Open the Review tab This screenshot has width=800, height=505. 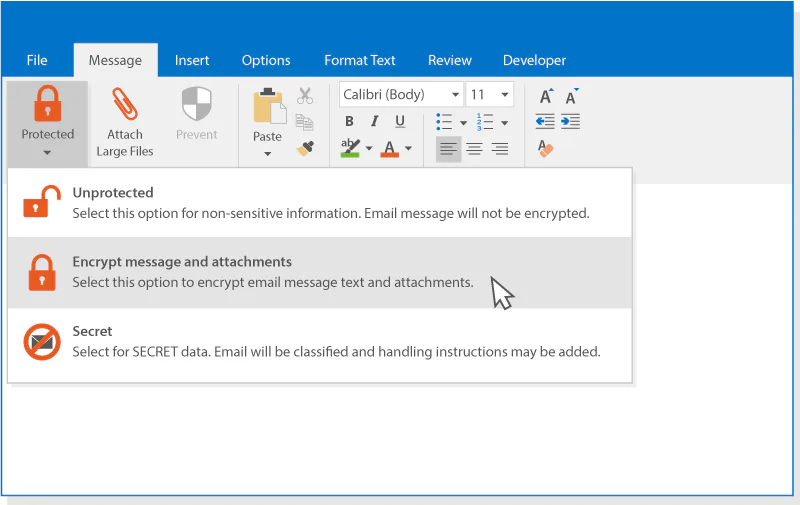[449, 60]
